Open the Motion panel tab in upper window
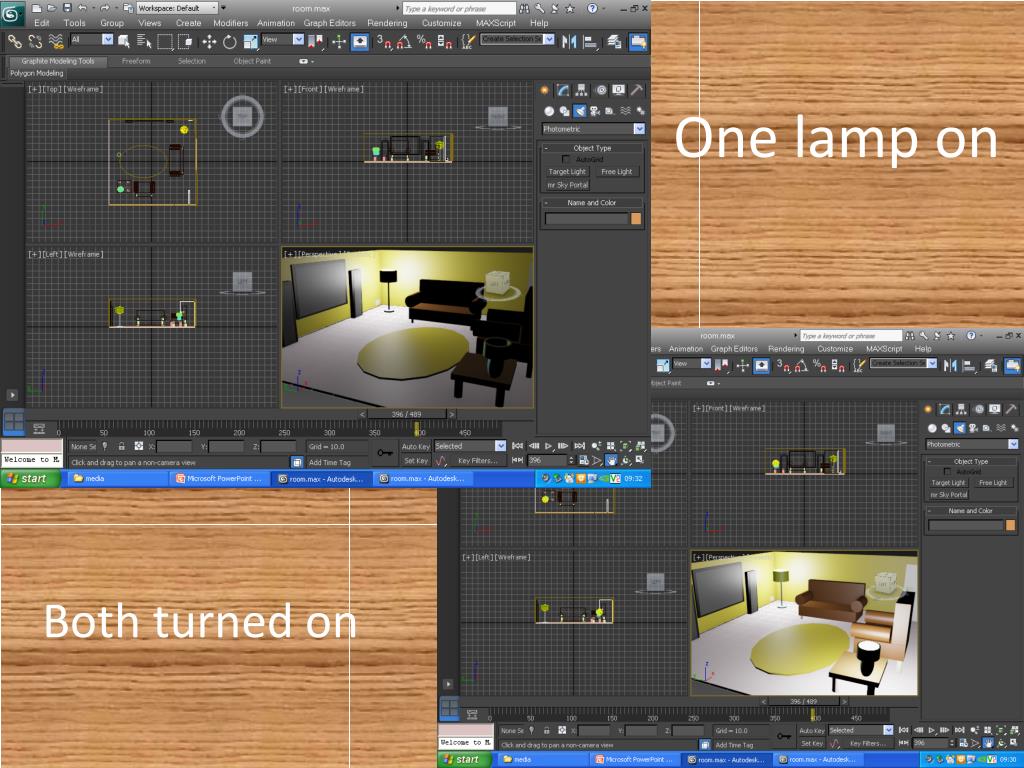Viewport: 1024px width, 768px height. pos(601,90)
